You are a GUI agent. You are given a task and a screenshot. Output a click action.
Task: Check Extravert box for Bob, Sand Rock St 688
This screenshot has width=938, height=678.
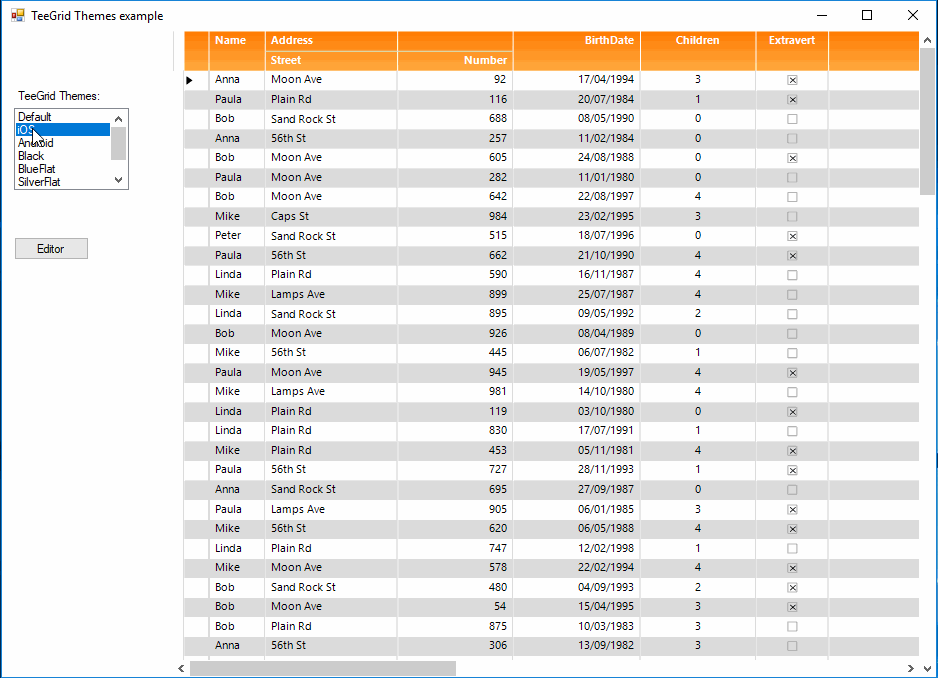[792, 119]
